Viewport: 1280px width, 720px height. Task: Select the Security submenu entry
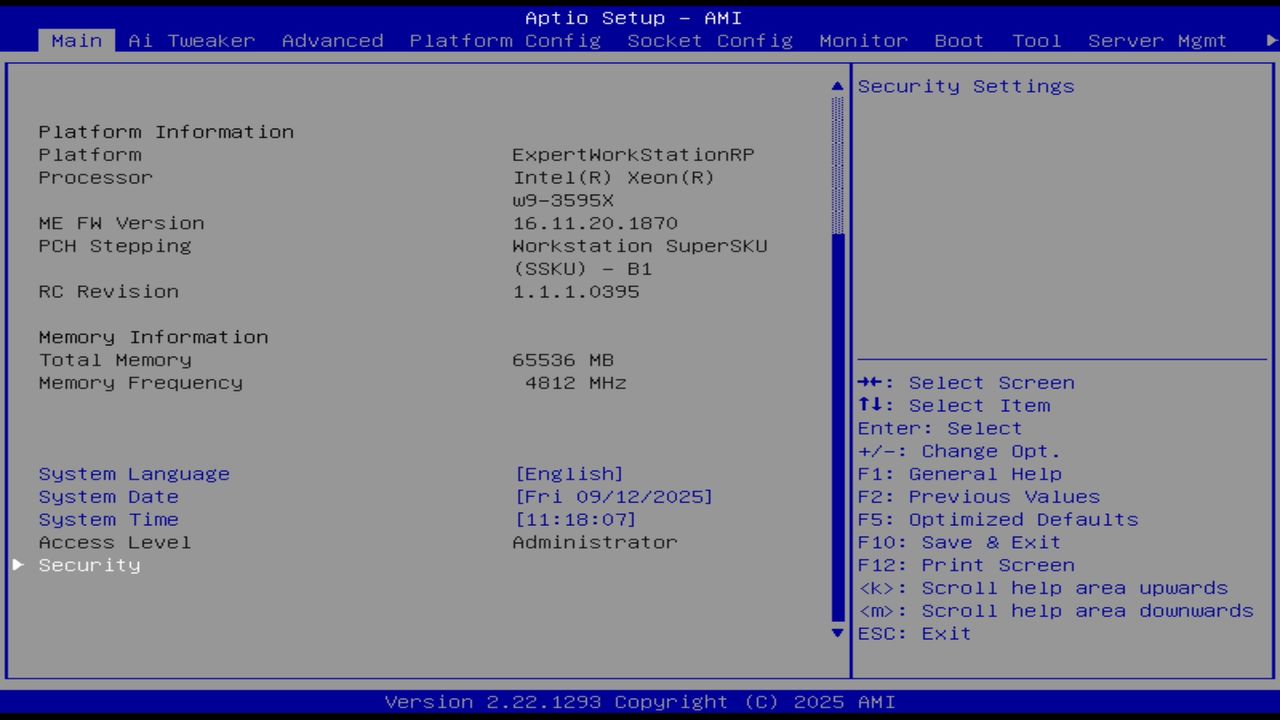[89, 565]
